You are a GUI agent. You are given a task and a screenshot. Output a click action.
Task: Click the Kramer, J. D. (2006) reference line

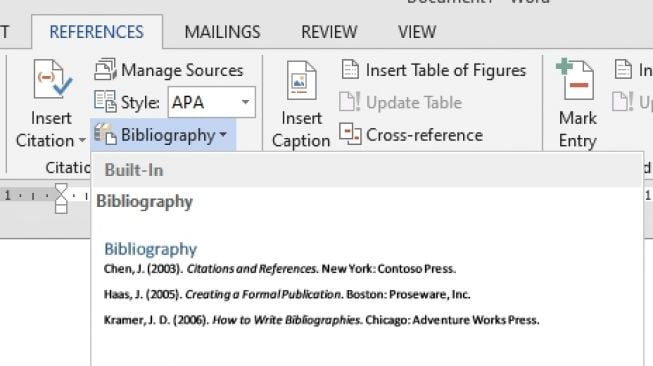[322, 320]
